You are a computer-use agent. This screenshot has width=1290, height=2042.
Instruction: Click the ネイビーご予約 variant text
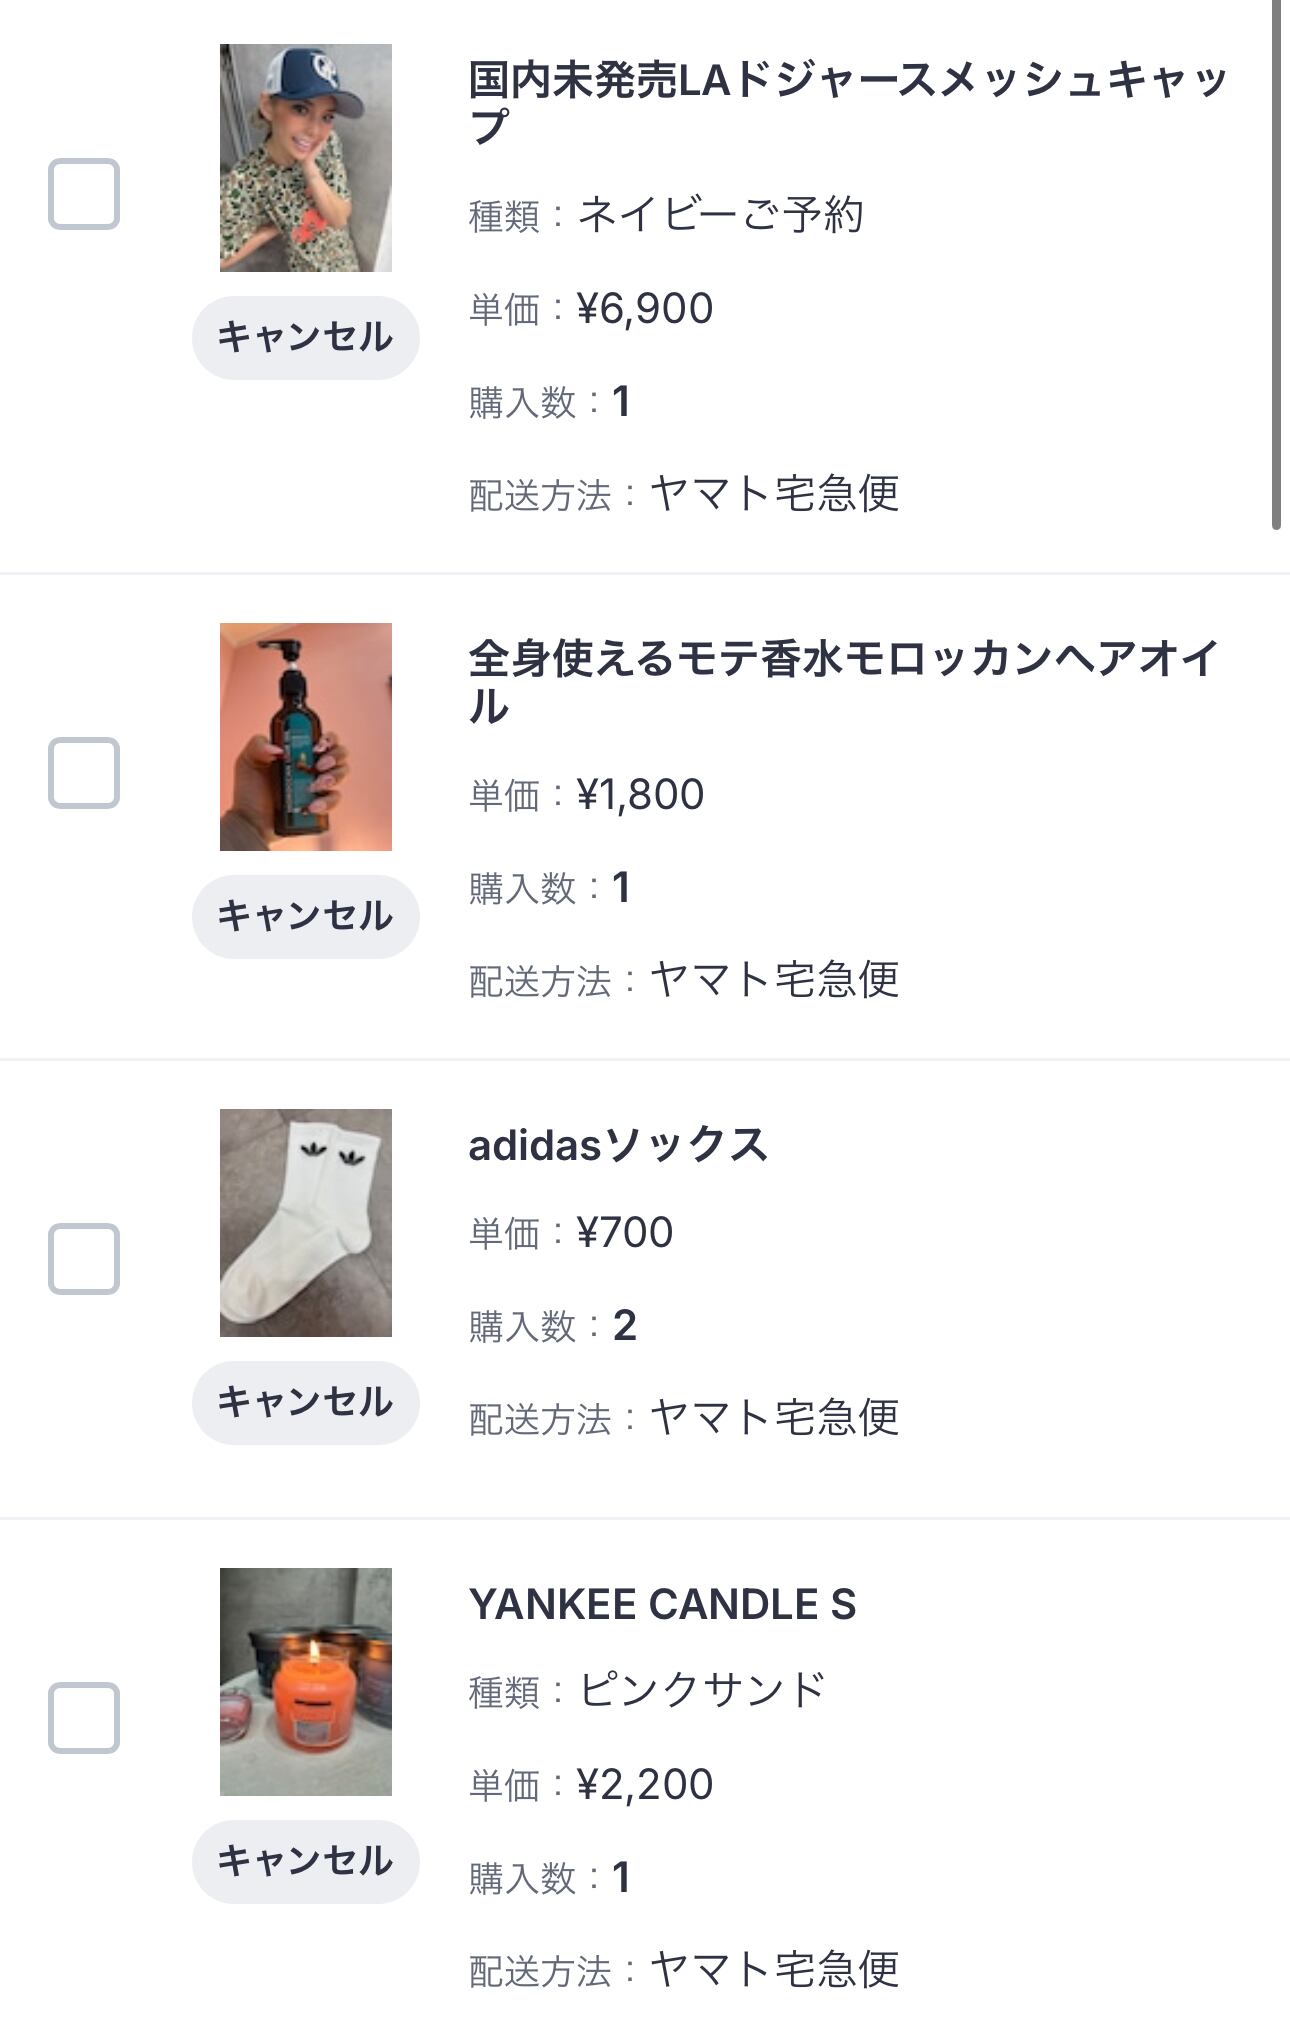[720, 214]
